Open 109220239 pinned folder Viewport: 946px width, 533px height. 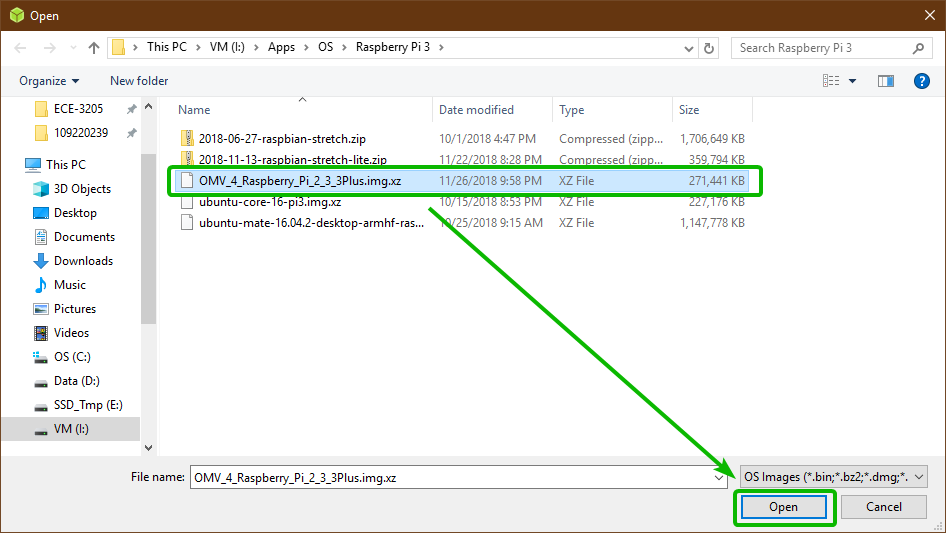coord(81,133)
